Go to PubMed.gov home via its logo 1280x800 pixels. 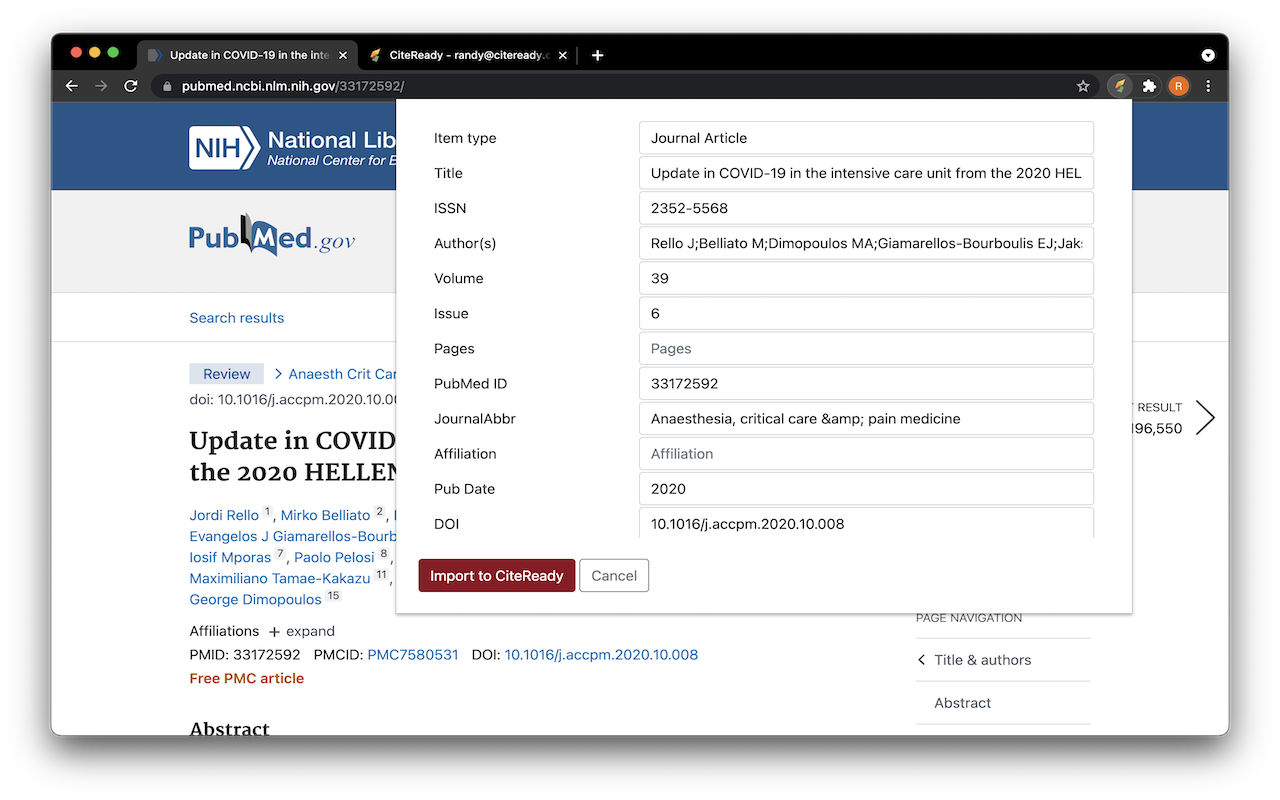click(272, 238)
